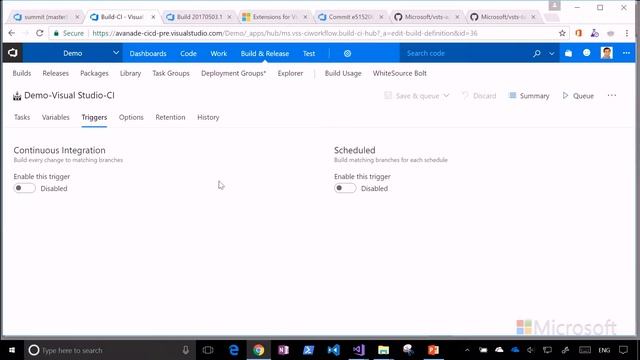Open Task View in the taskbar
640x360 pixels.
[x=208, y=350]
